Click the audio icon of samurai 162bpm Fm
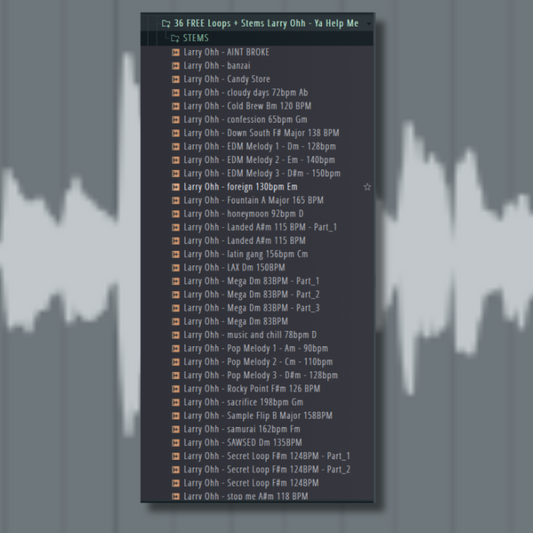533x533 pixels. click(175, 429)
